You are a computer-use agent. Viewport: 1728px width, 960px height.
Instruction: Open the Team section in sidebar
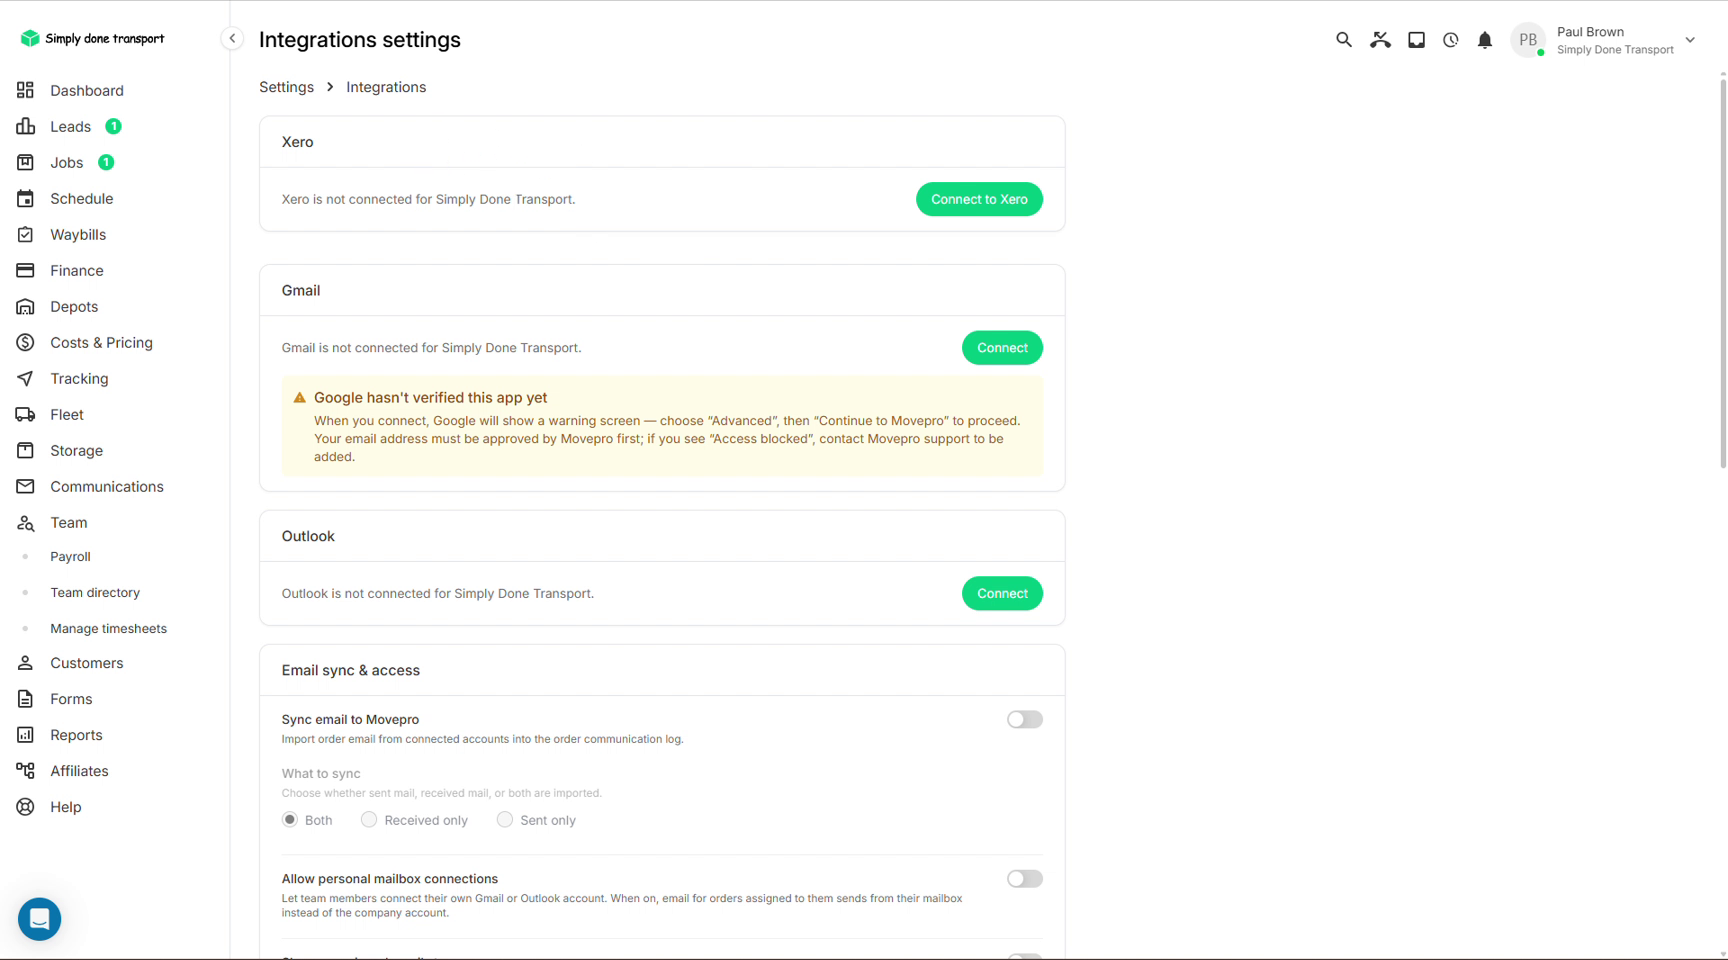click(68, 522)
